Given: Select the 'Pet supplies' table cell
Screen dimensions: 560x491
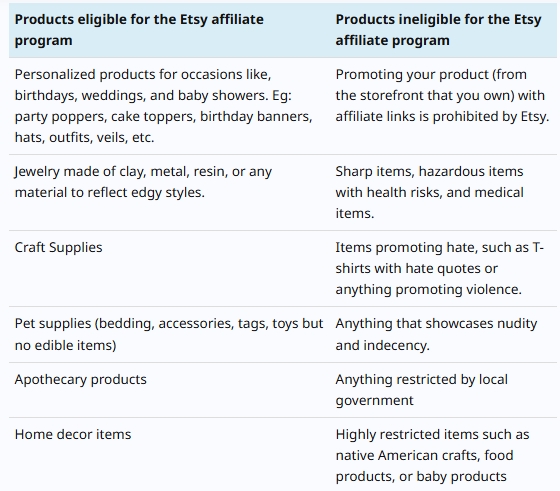Looking at the screenshot, I should (x=169, y=334).
